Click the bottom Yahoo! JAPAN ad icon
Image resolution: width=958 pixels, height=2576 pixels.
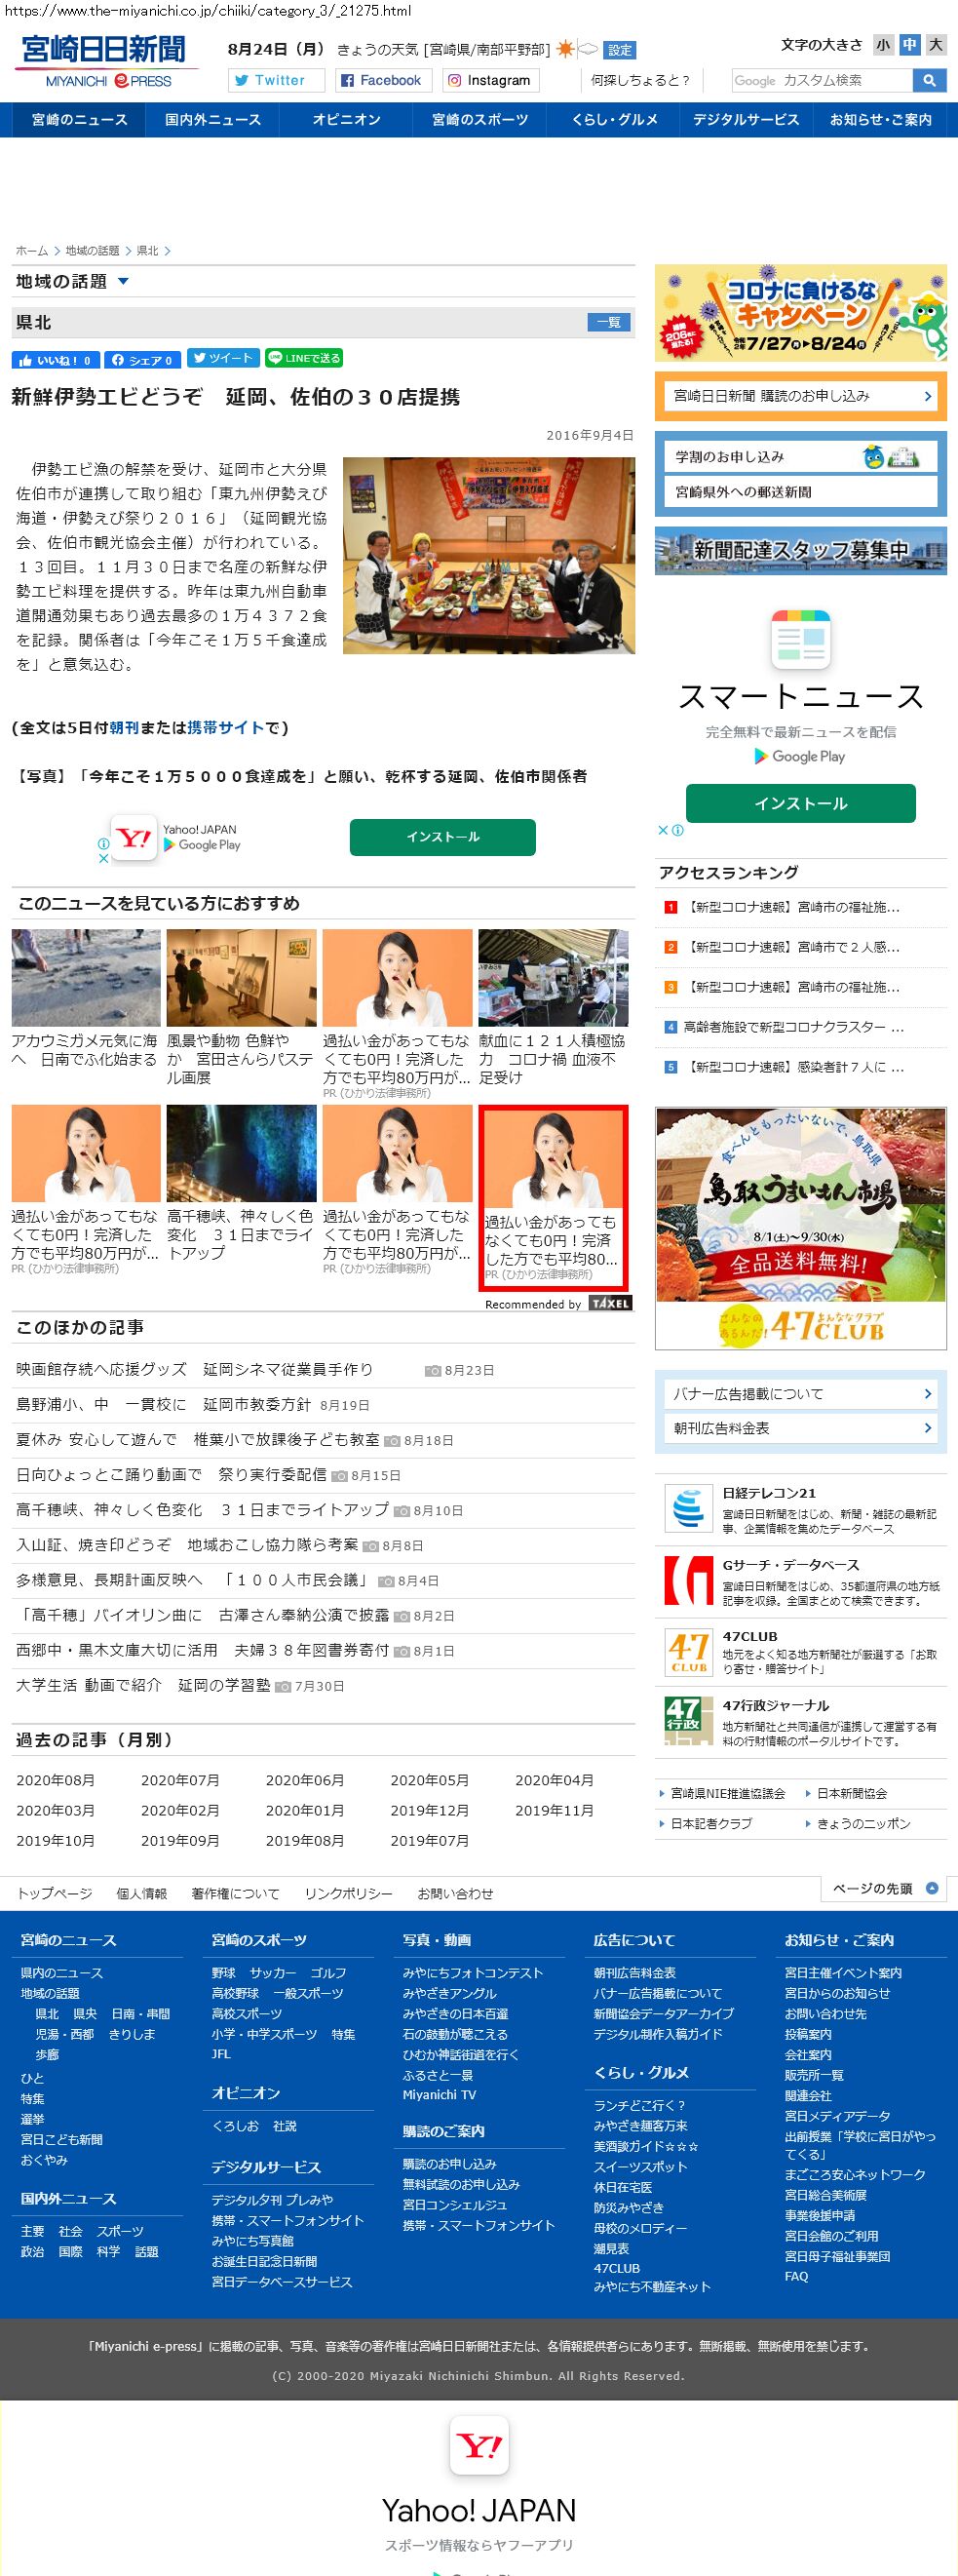tap(479, 2446)
